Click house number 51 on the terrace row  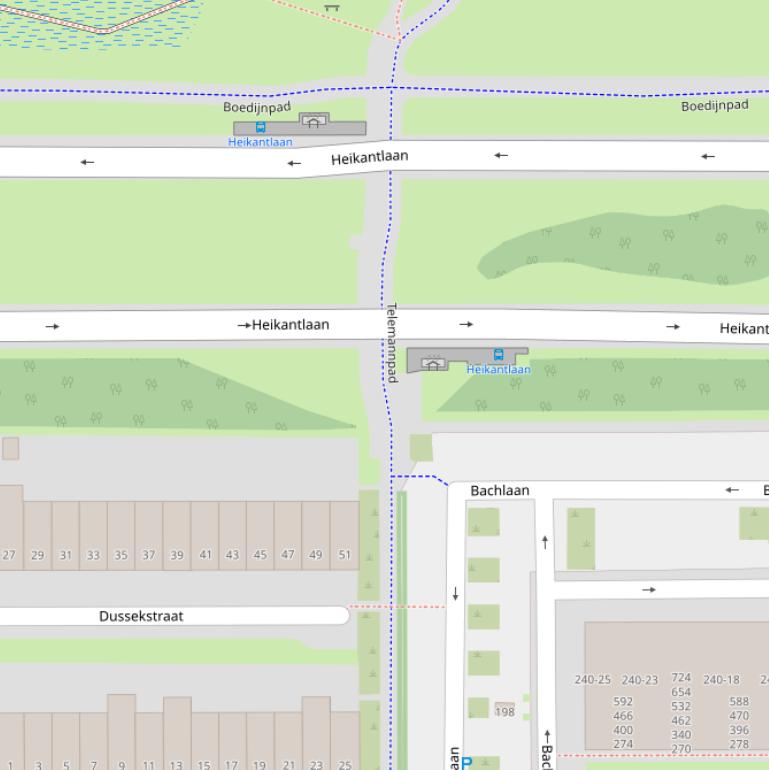[x=344, y=555]
